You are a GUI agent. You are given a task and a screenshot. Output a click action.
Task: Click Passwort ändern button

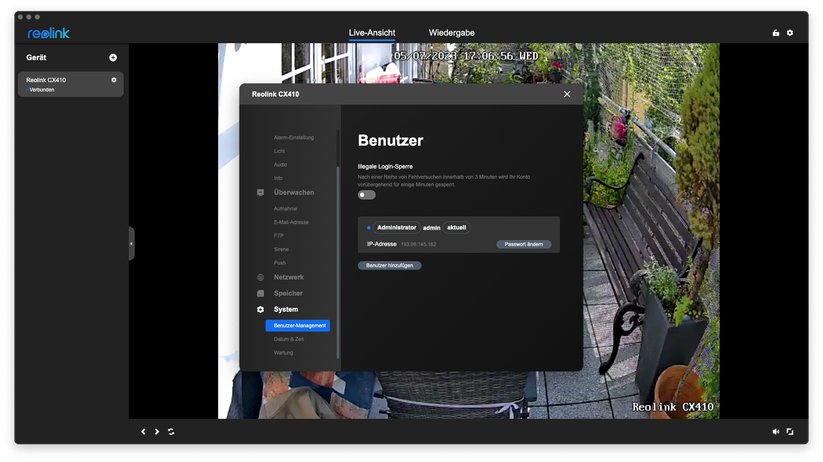click(x=524, y=245)
